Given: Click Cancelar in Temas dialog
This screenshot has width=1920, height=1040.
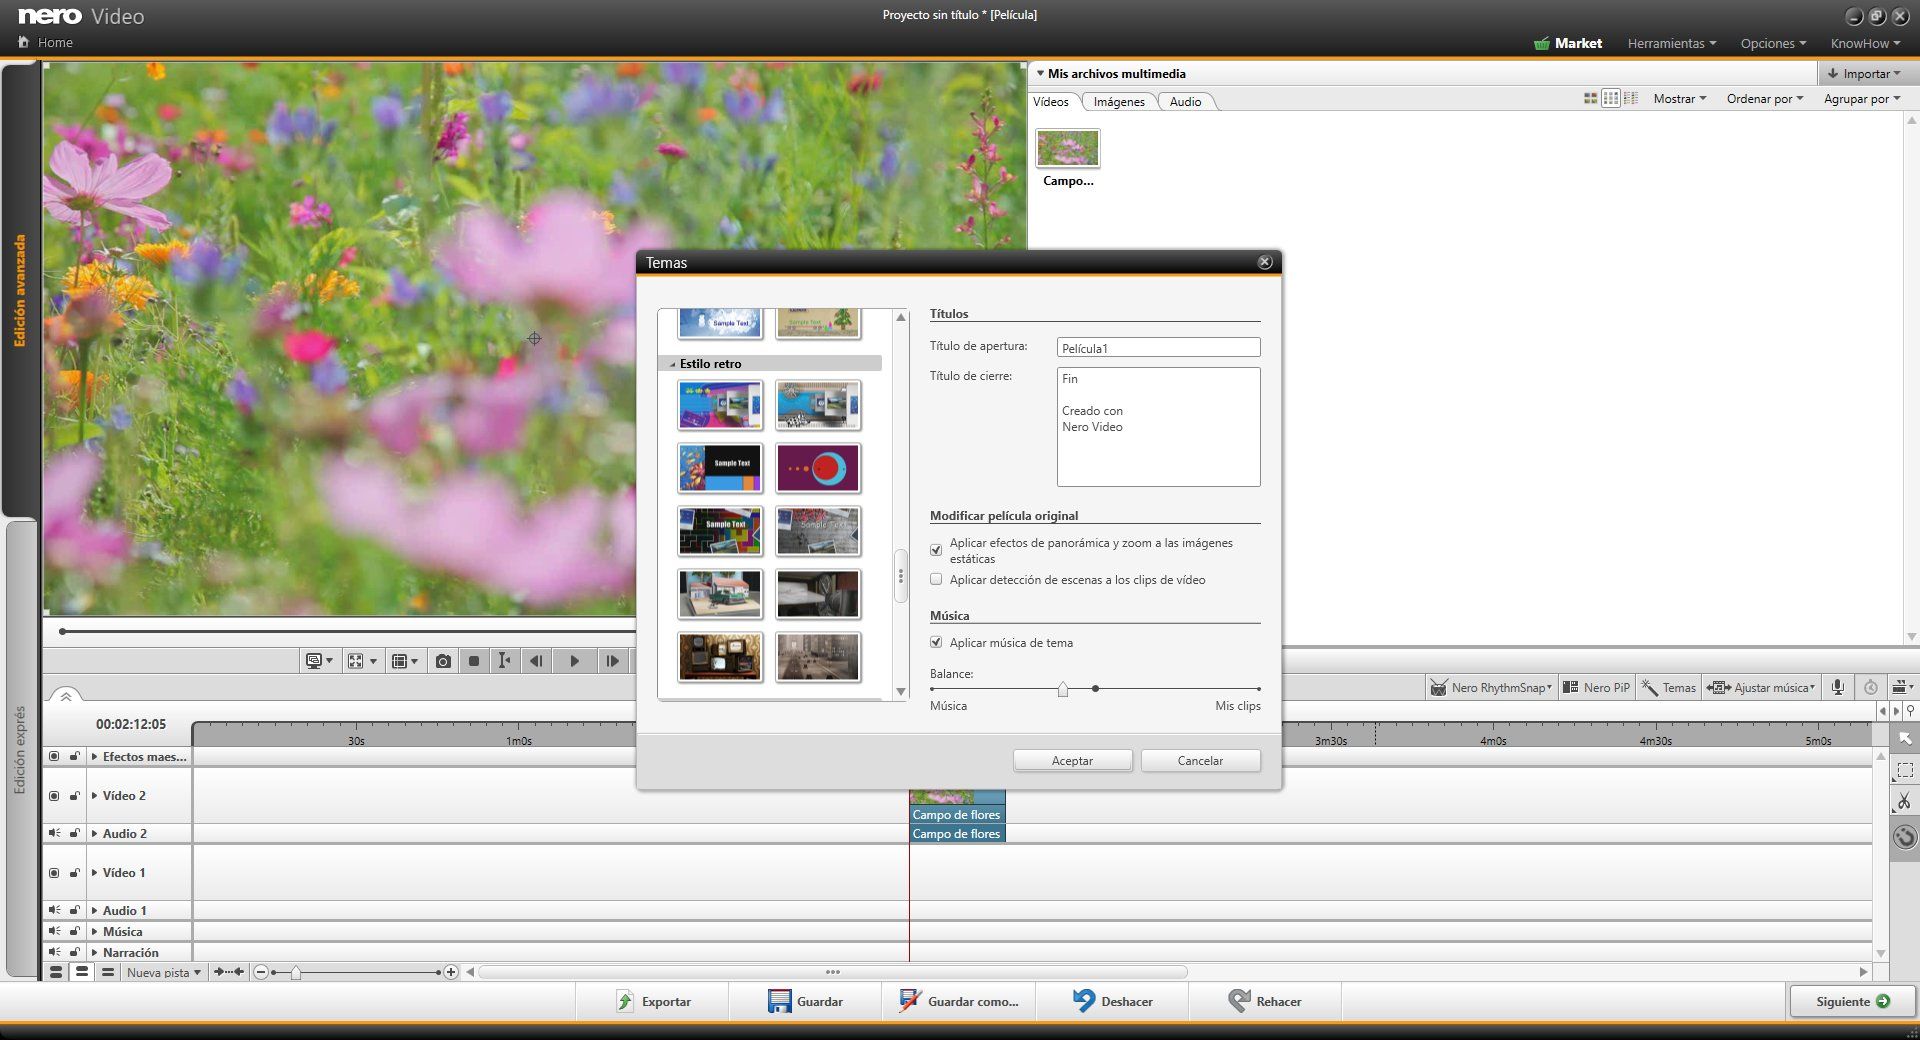Looking at the screenshot, I should (x=1200, y=760).
